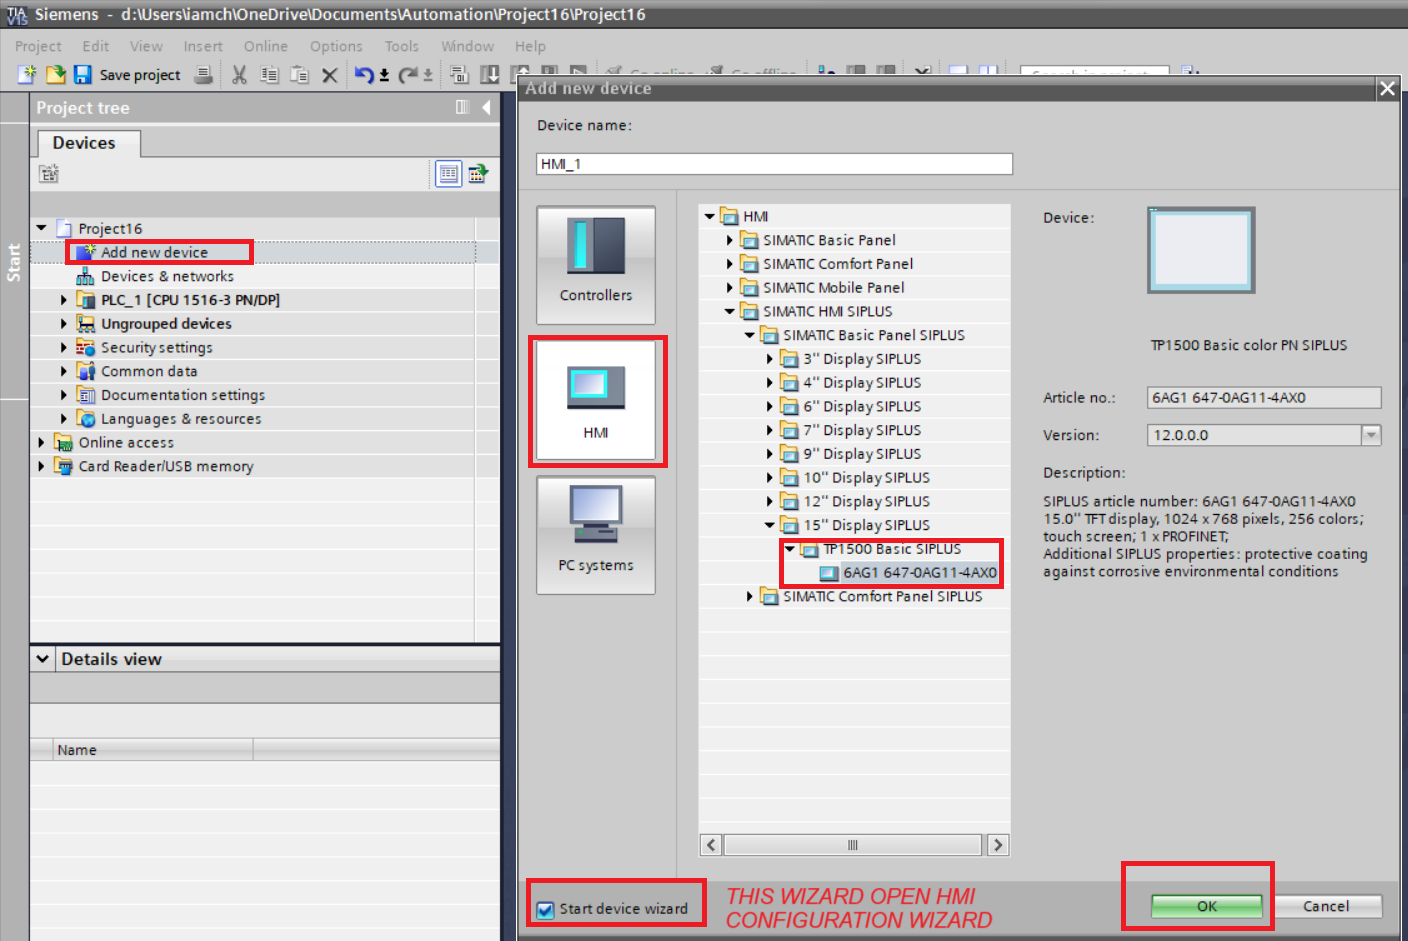Toggle the Start device wizard checkbox
Viewport: 1408px width, 941px height.
pos(545,910)
